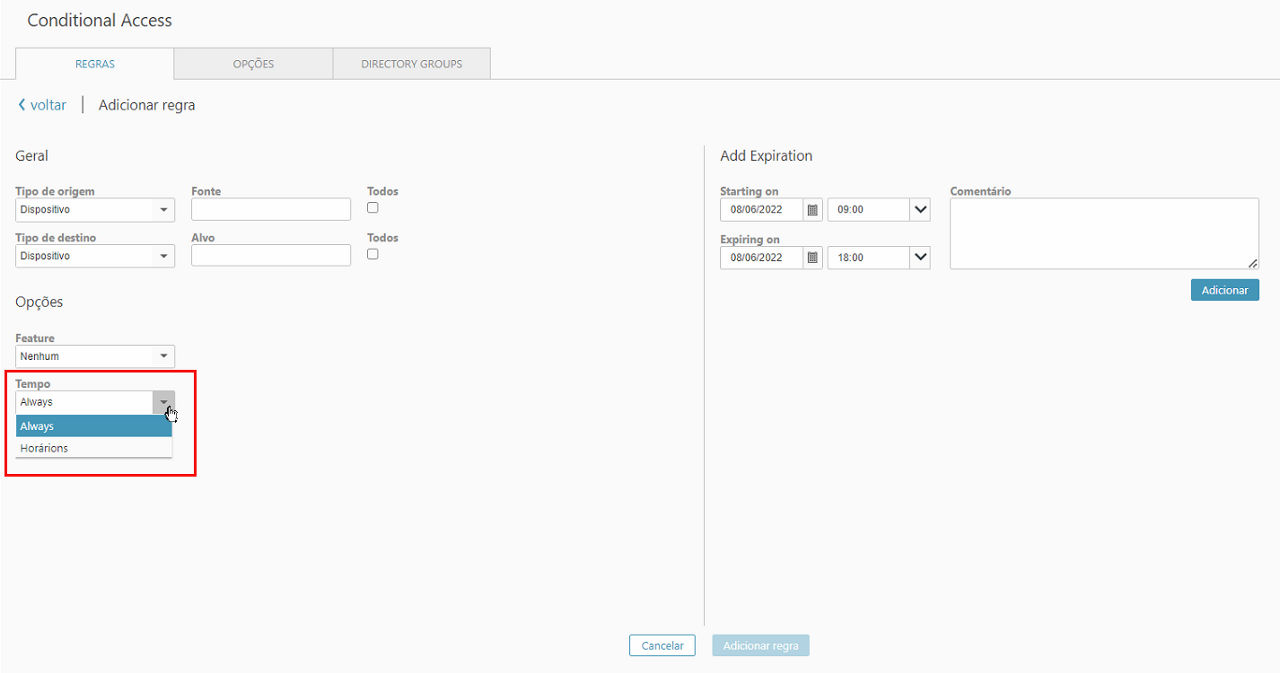Choose Horárions in the Tempo list

tap(94, 448)
